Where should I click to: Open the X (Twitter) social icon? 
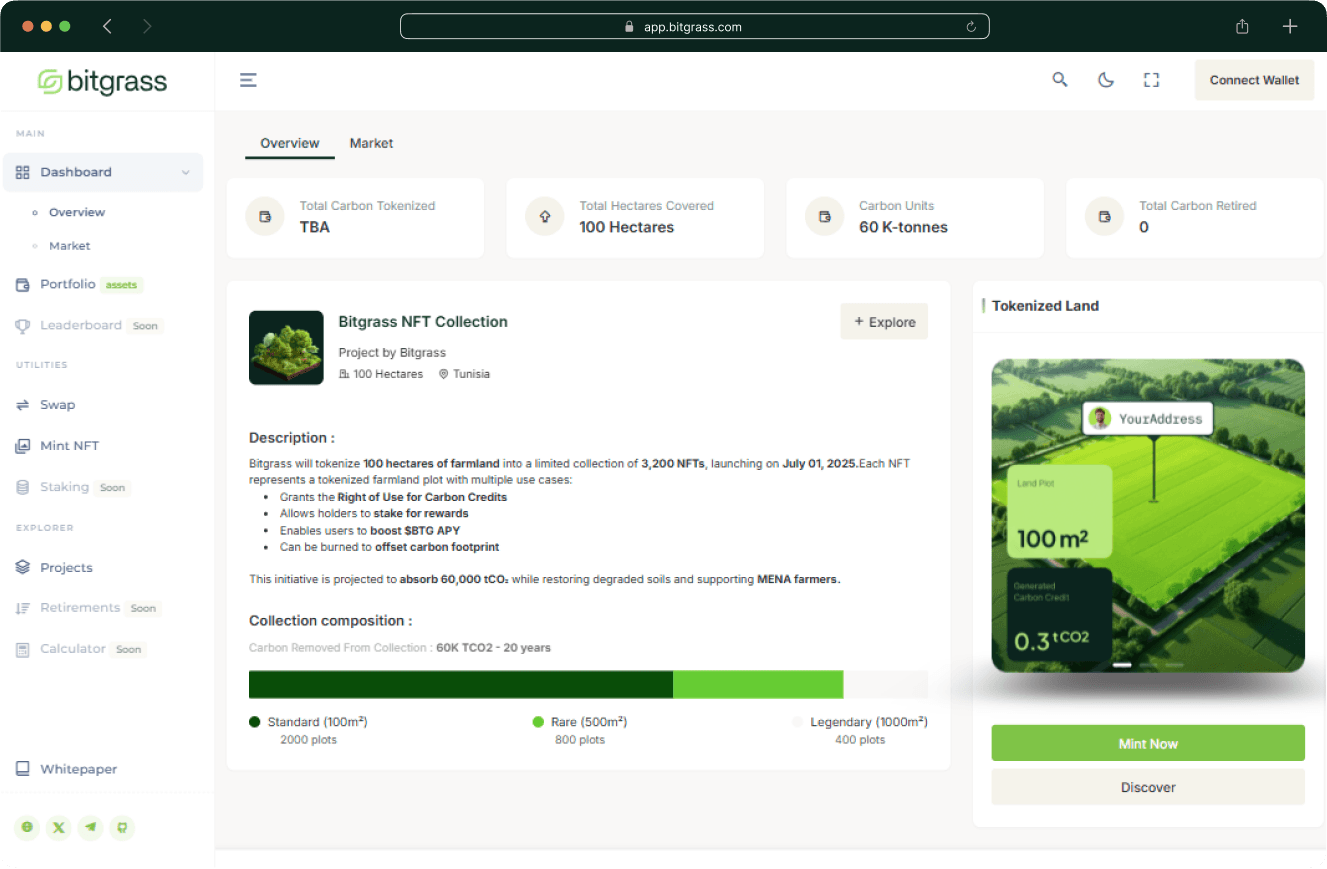59,827
